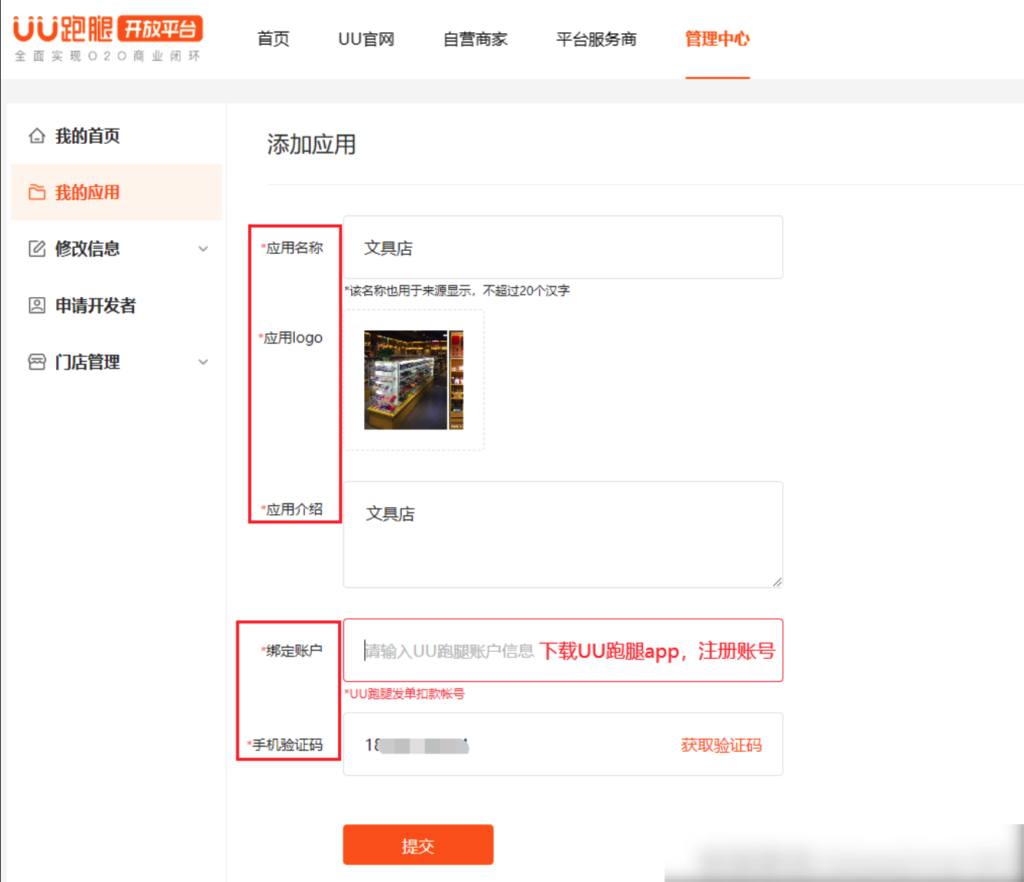This screenshot has height=882, width=1024.
Task: Click the 提交 submit button
Action: [x=418, y=844]
